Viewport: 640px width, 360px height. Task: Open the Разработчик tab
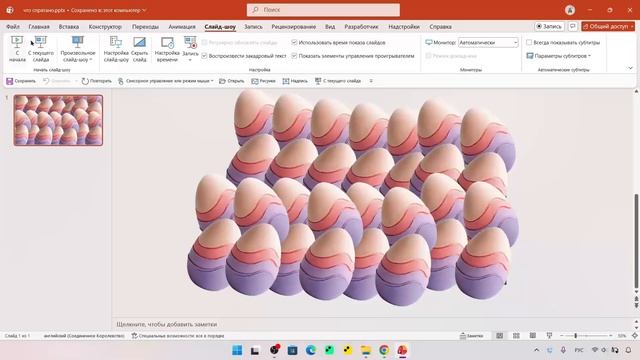pyautogui.click(x=361, y=27)
